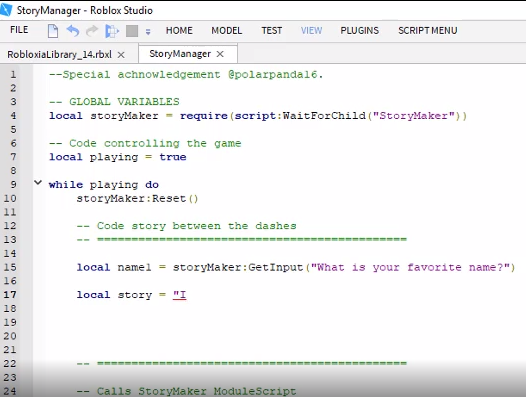Click the Undo arrow icon

point(73,31)
